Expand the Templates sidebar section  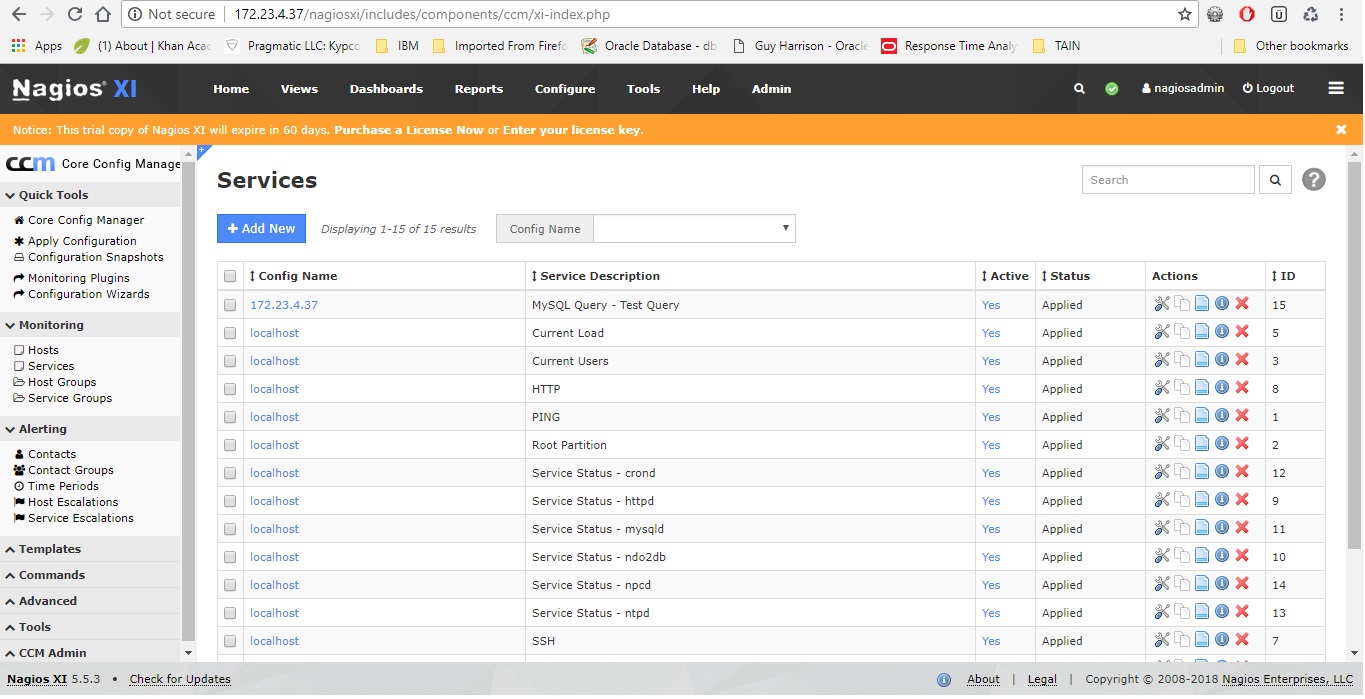[90, 549]
